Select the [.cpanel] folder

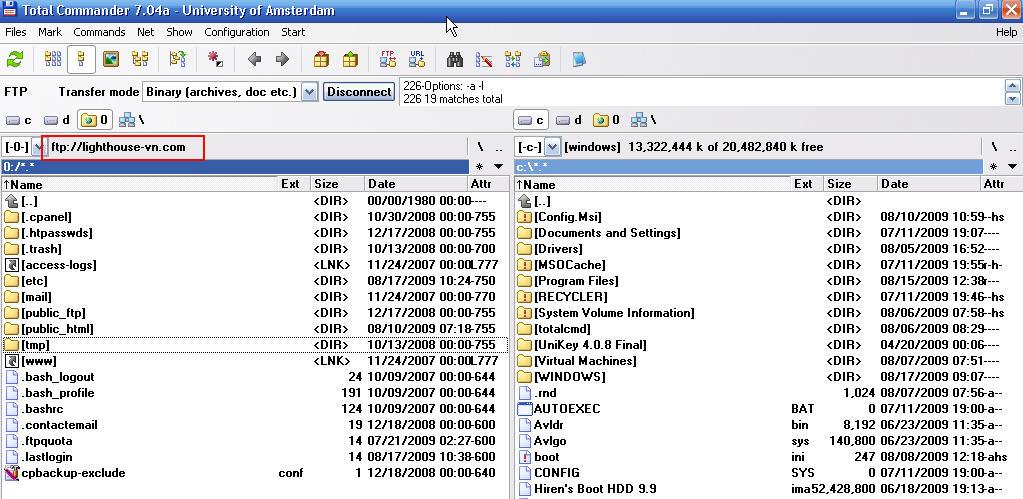pyautogui.click(x=254, y=217)
